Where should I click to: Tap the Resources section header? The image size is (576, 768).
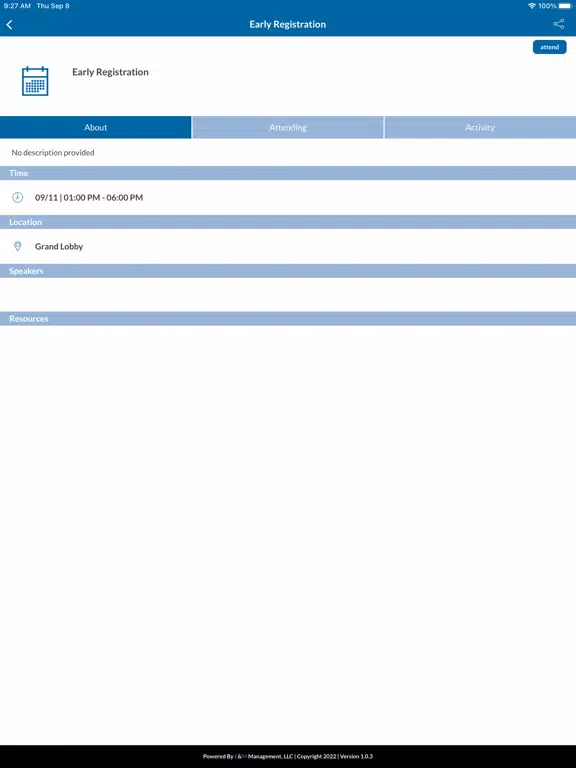(288, 319)
